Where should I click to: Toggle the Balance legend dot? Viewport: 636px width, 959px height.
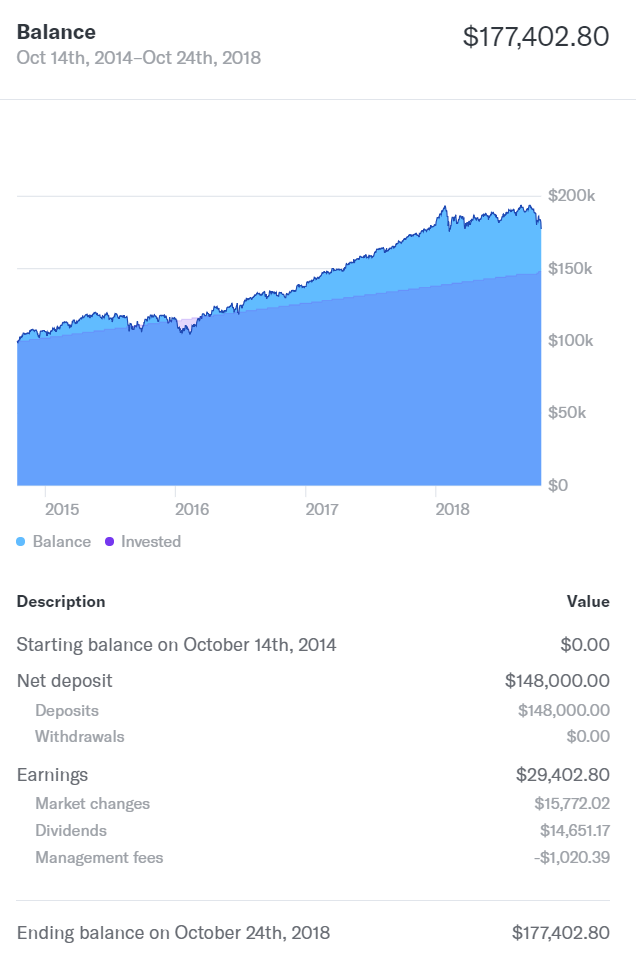pos(21,541)
